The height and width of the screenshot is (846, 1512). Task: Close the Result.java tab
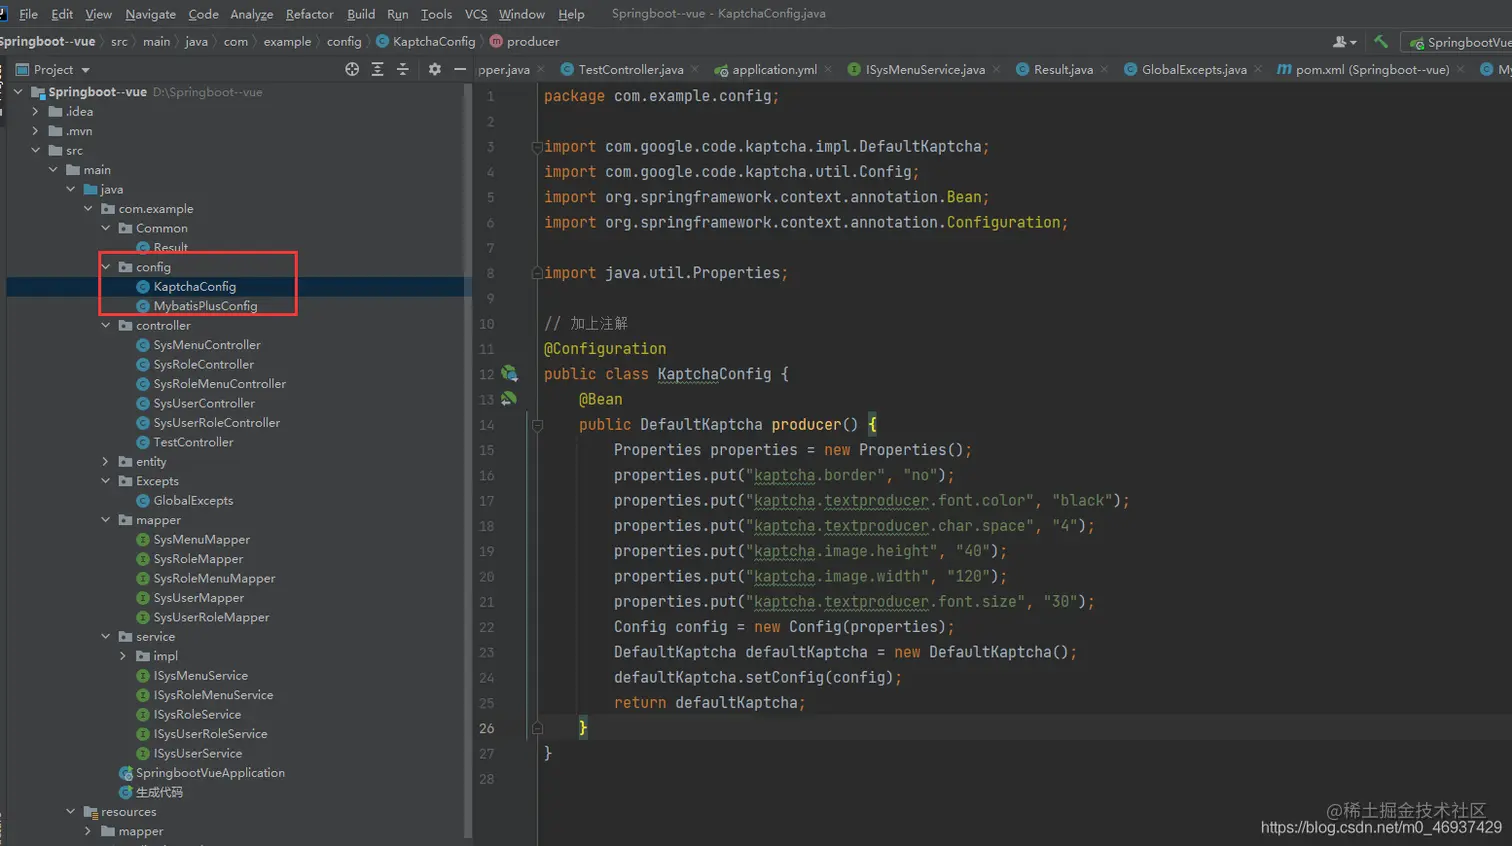[x=1105, y=69]
